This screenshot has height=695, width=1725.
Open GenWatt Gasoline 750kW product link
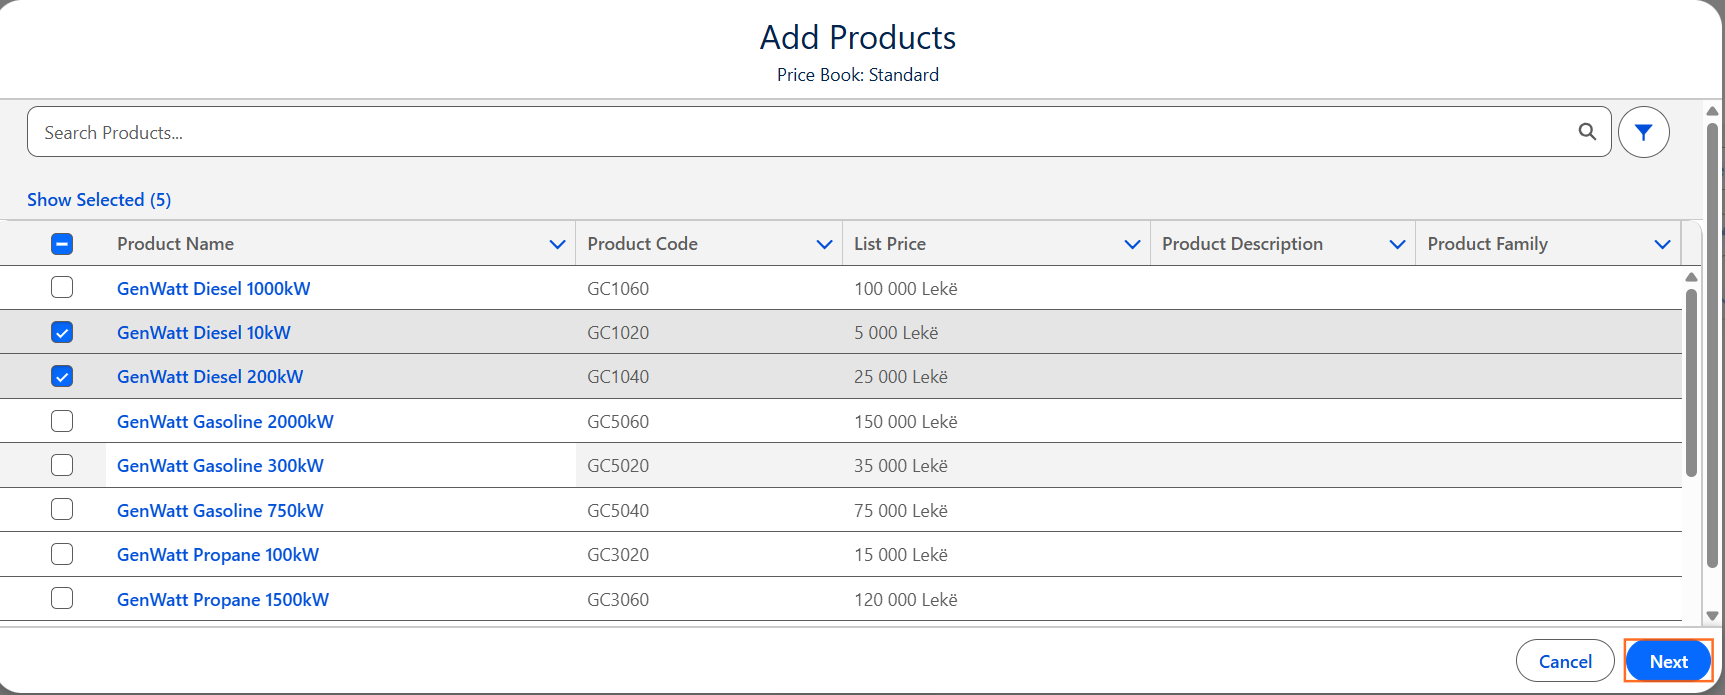click(220, 510)
